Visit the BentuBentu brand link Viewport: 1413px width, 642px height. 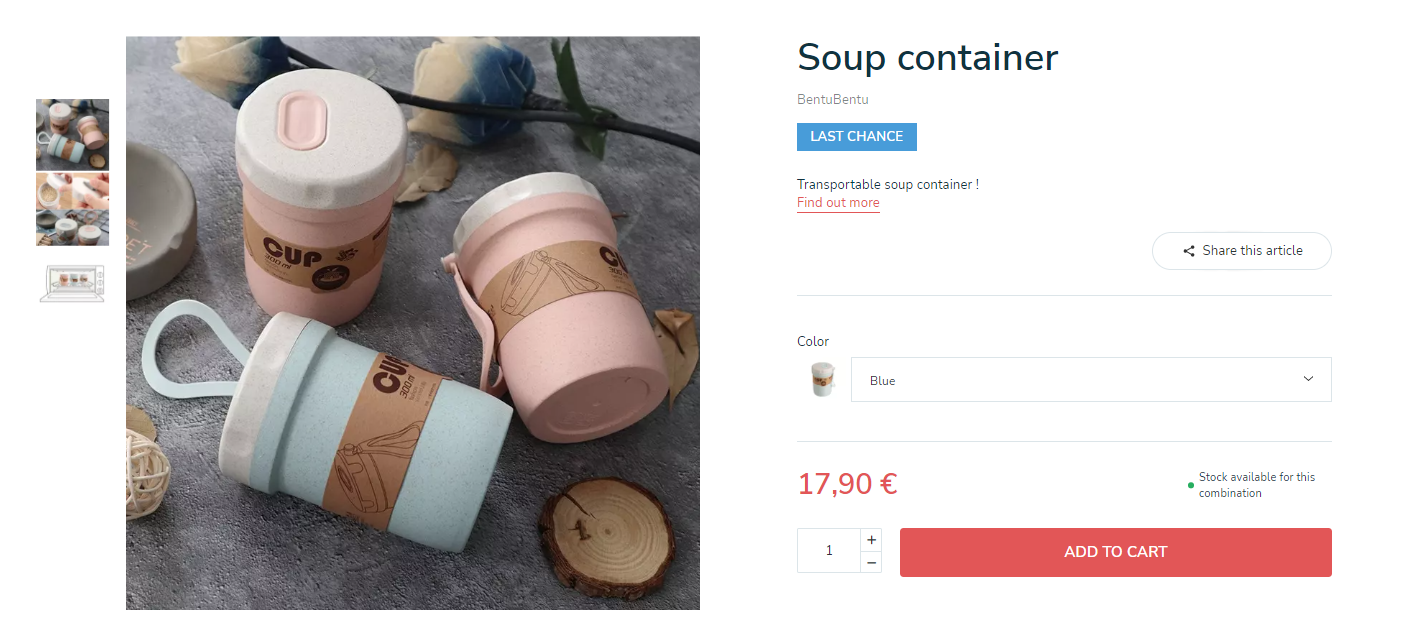click(x=833, y=100)
